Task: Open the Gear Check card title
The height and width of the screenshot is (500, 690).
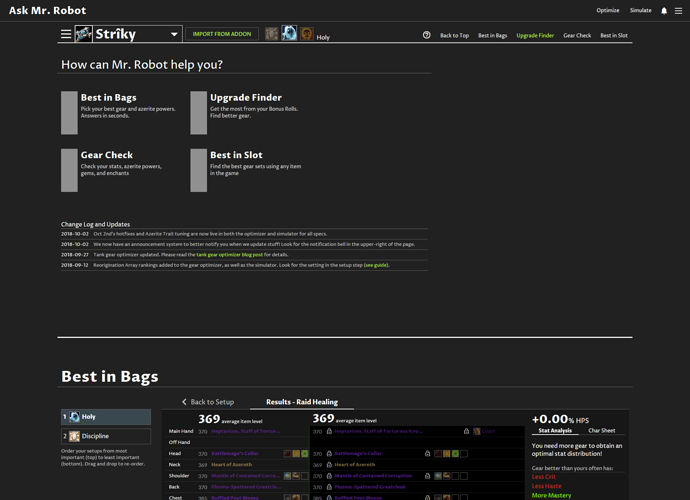Action: [107, 155]
